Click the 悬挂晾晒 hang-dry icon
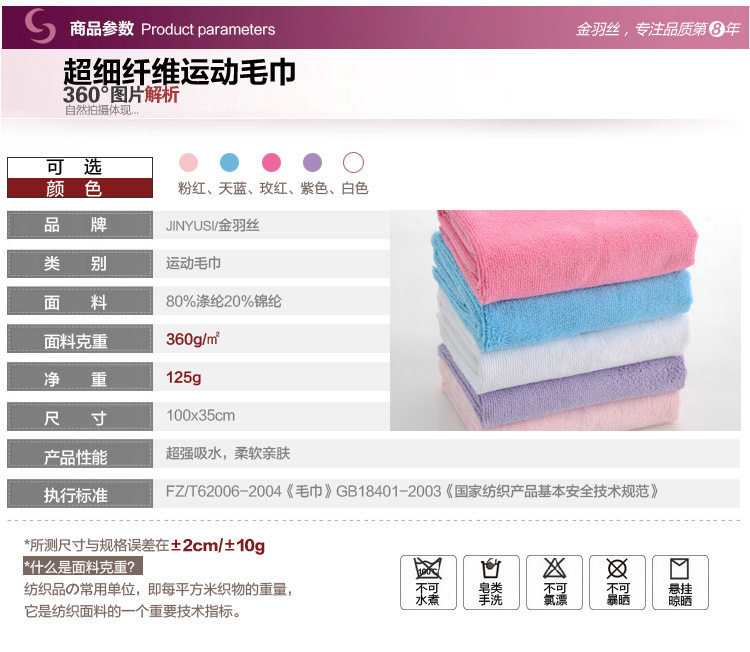Screen dimensions: 750x652 point(680,582)
